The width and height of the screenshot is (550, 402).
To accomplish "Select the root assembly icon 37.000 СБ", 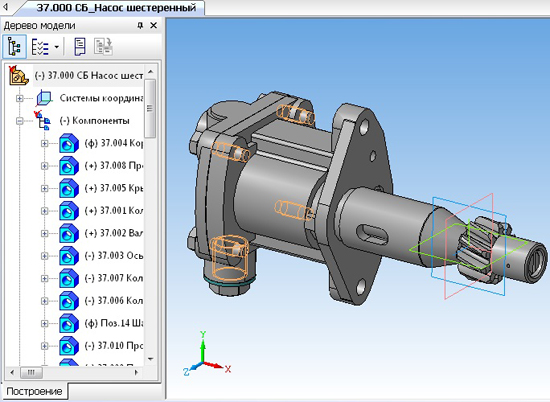I will pyautogui.click(x=18, y=75).
